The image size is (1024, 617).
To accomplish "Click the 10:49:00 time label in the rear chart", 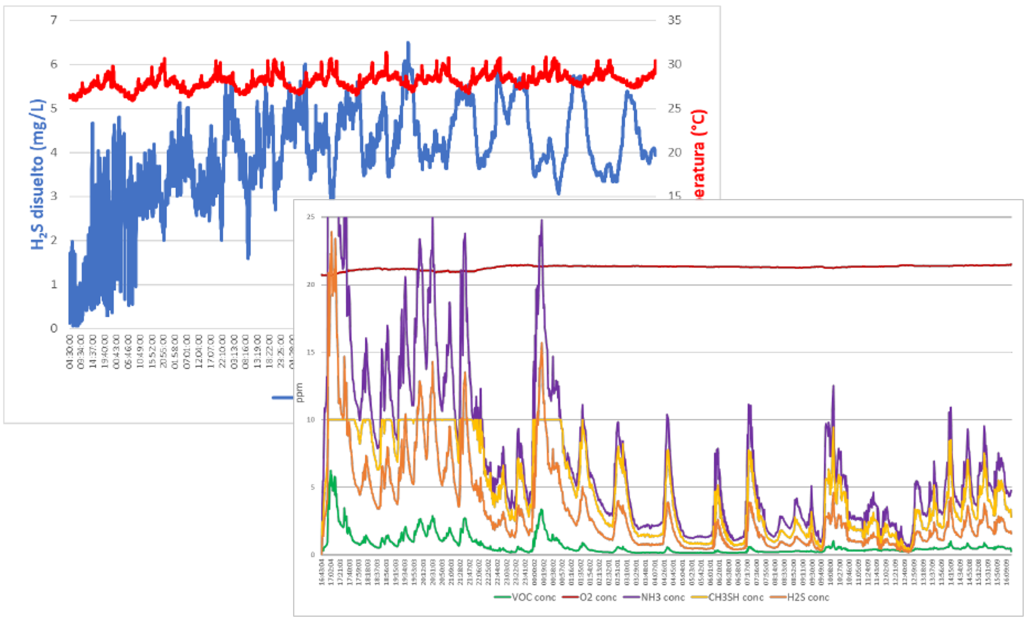I will [140, 351].
